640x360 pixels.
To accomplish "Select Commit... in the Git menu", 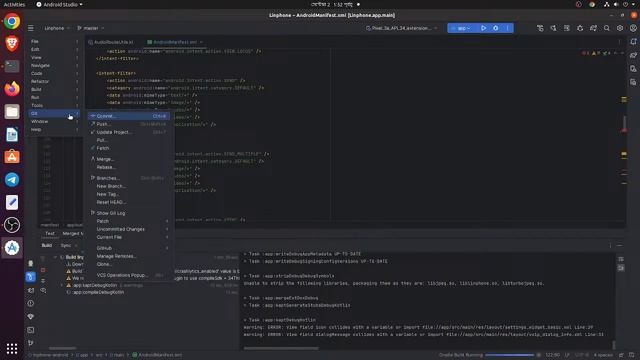I will tap(129, 116).
